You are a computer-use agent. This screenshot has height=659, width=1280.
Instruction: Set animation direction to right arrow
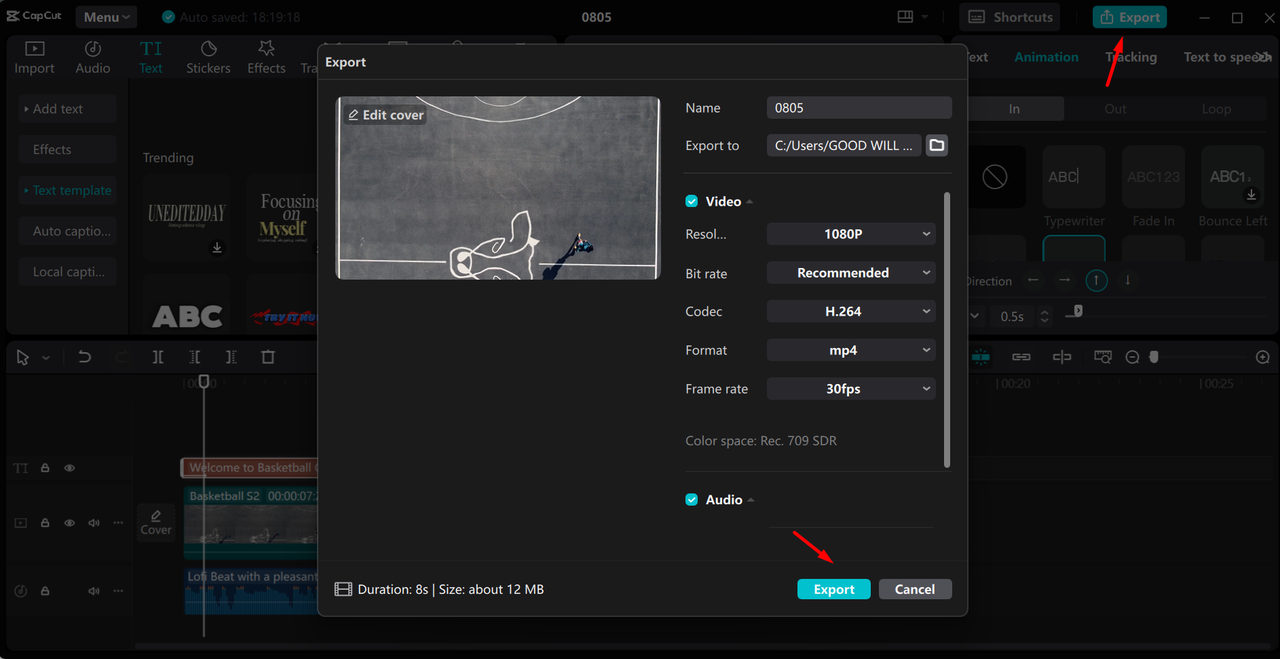[x=1065, y=281]
